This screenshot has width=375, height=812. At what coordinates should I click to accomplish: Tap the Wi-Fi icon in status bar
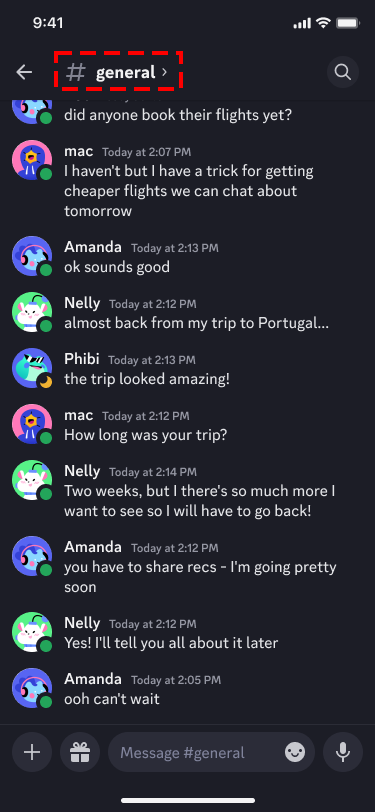324,23
